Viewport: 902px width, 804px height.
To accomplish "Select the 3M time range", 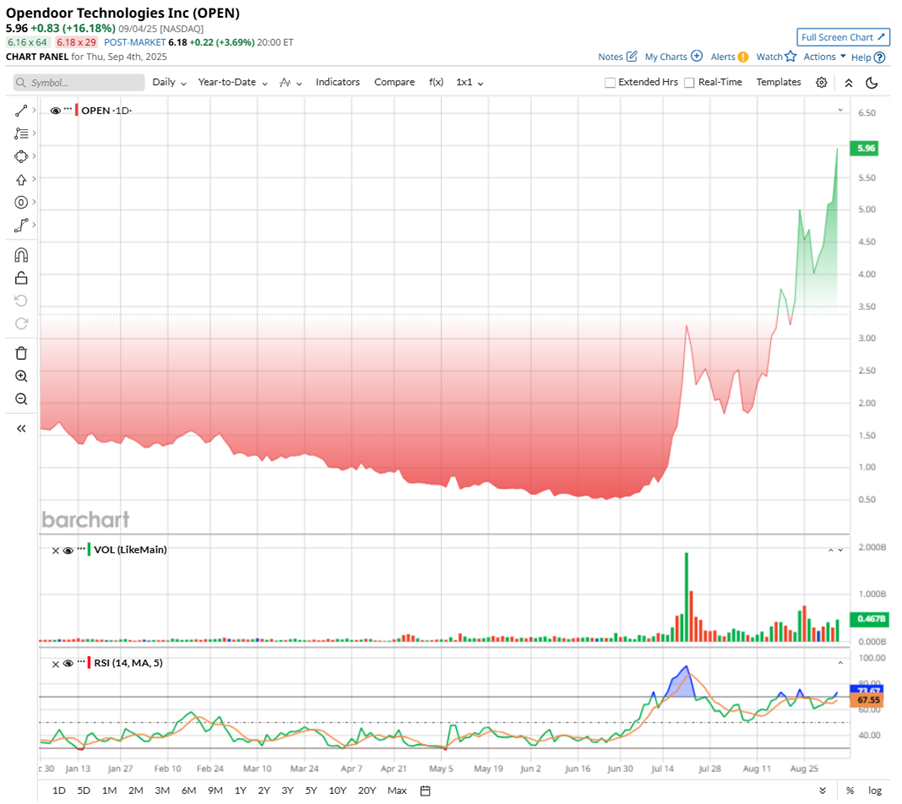I will tap(162, 791).
